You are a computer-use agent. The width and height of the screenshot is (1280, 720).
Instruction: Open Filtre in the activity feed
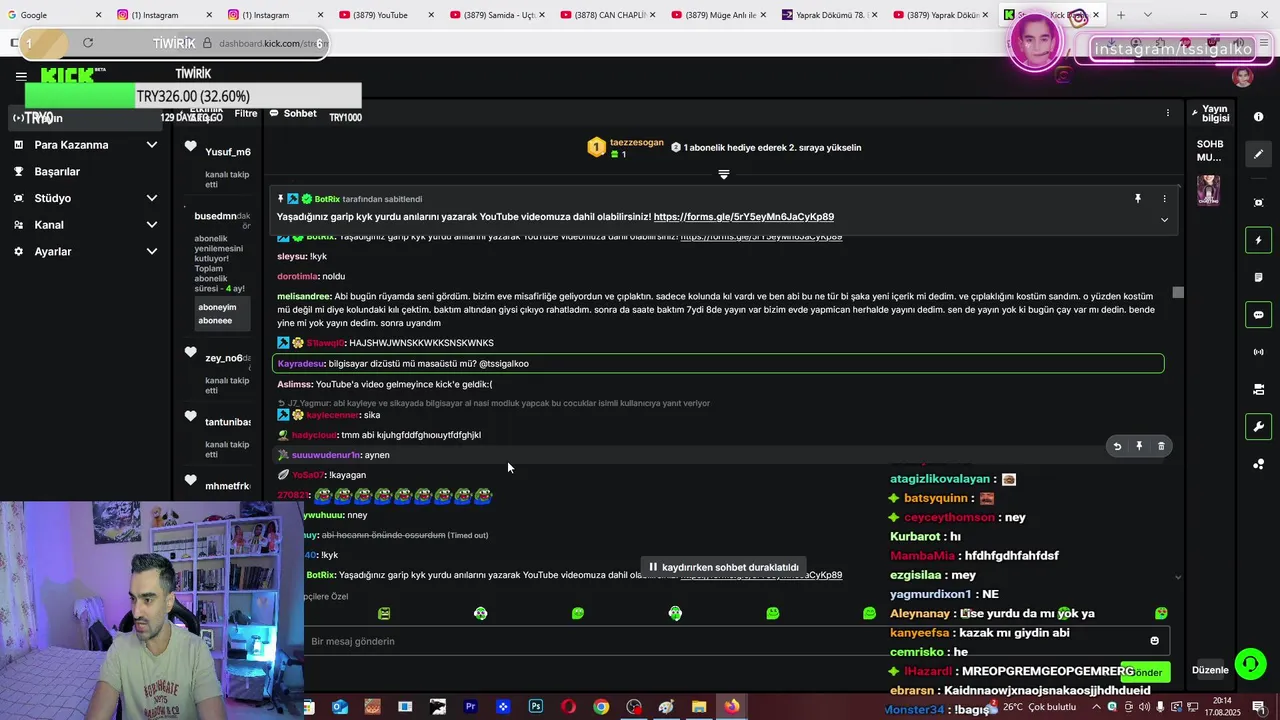[246, 113]
